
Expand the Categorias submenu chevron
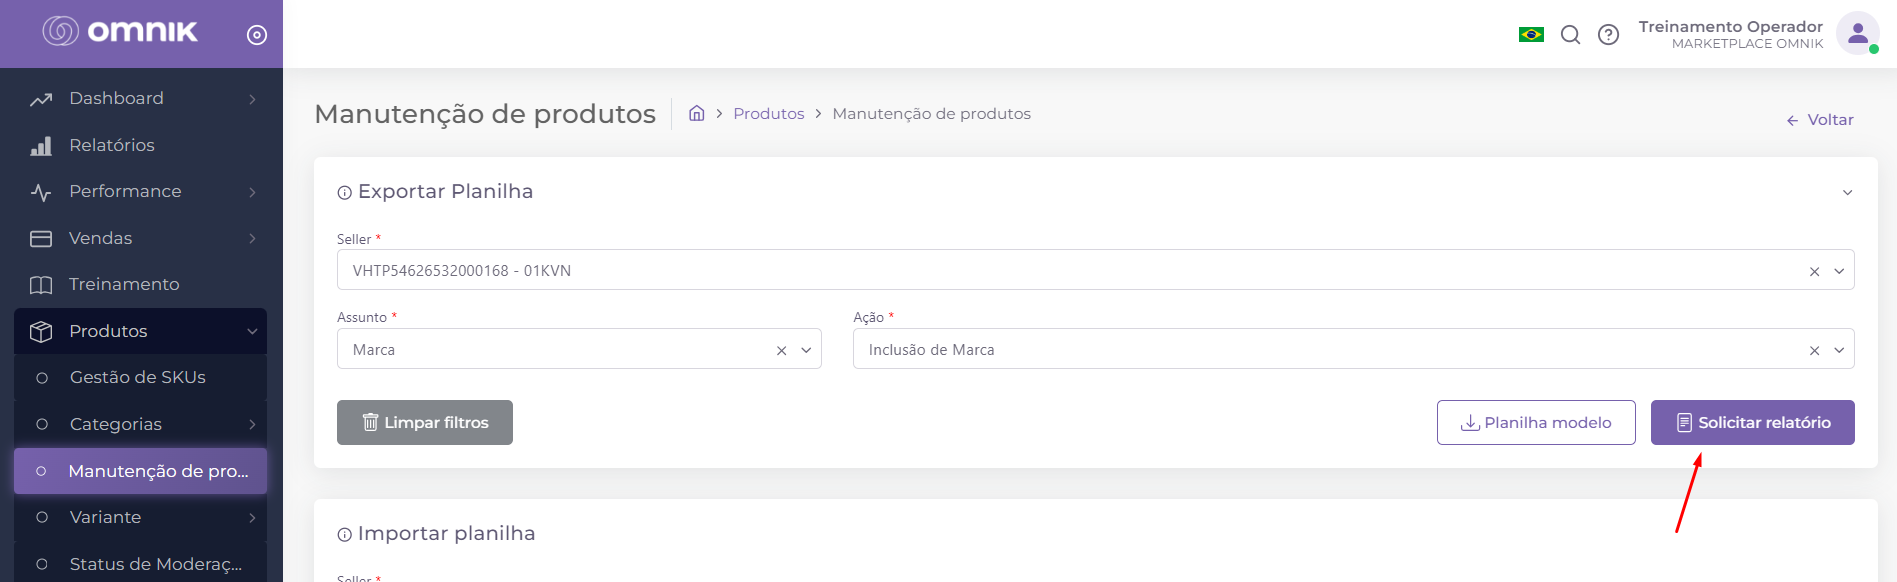point(252,424)
